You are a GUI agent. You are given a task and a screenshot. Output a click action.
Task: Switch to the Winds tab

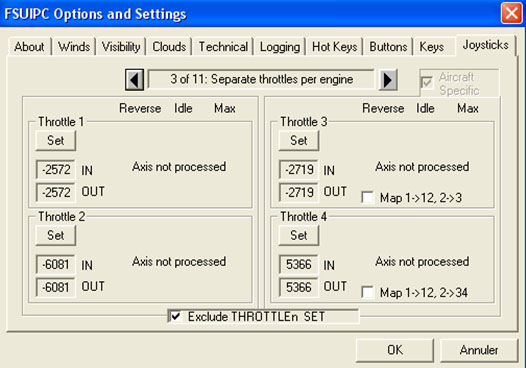74,47
